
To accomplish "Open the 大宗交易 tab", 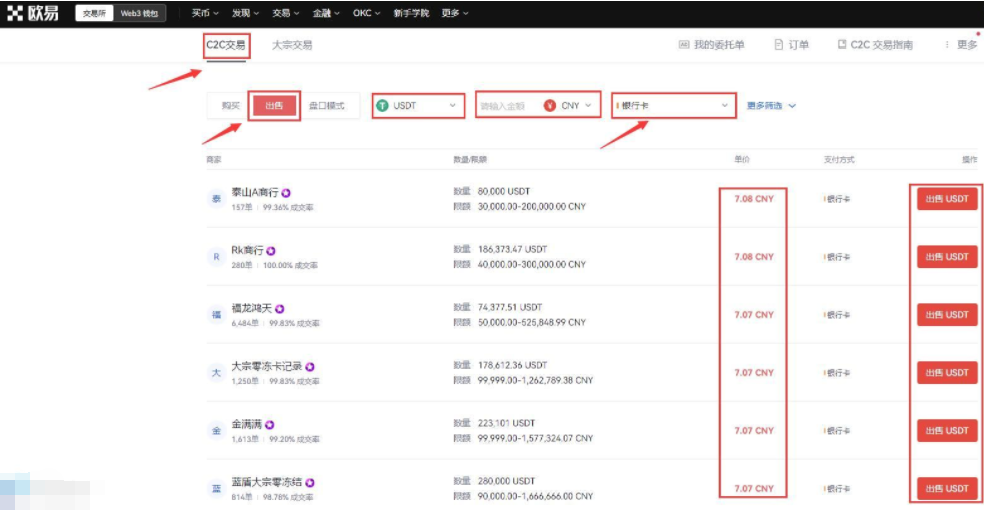I will [x=292, y=45].
